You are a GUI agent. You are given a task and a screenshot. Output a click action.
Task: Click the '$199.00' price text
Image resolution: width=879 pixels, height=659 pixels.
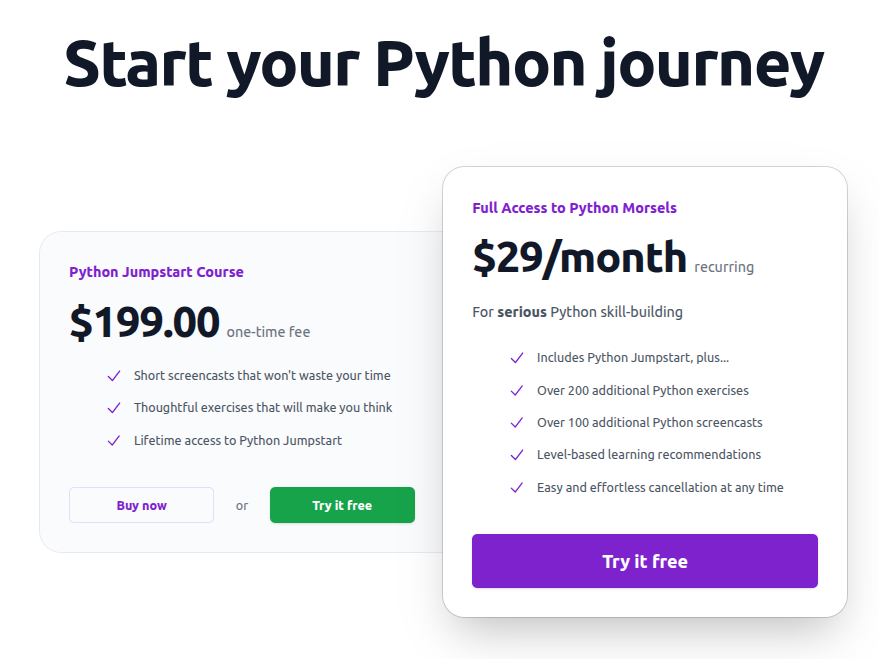pos(144,322)
